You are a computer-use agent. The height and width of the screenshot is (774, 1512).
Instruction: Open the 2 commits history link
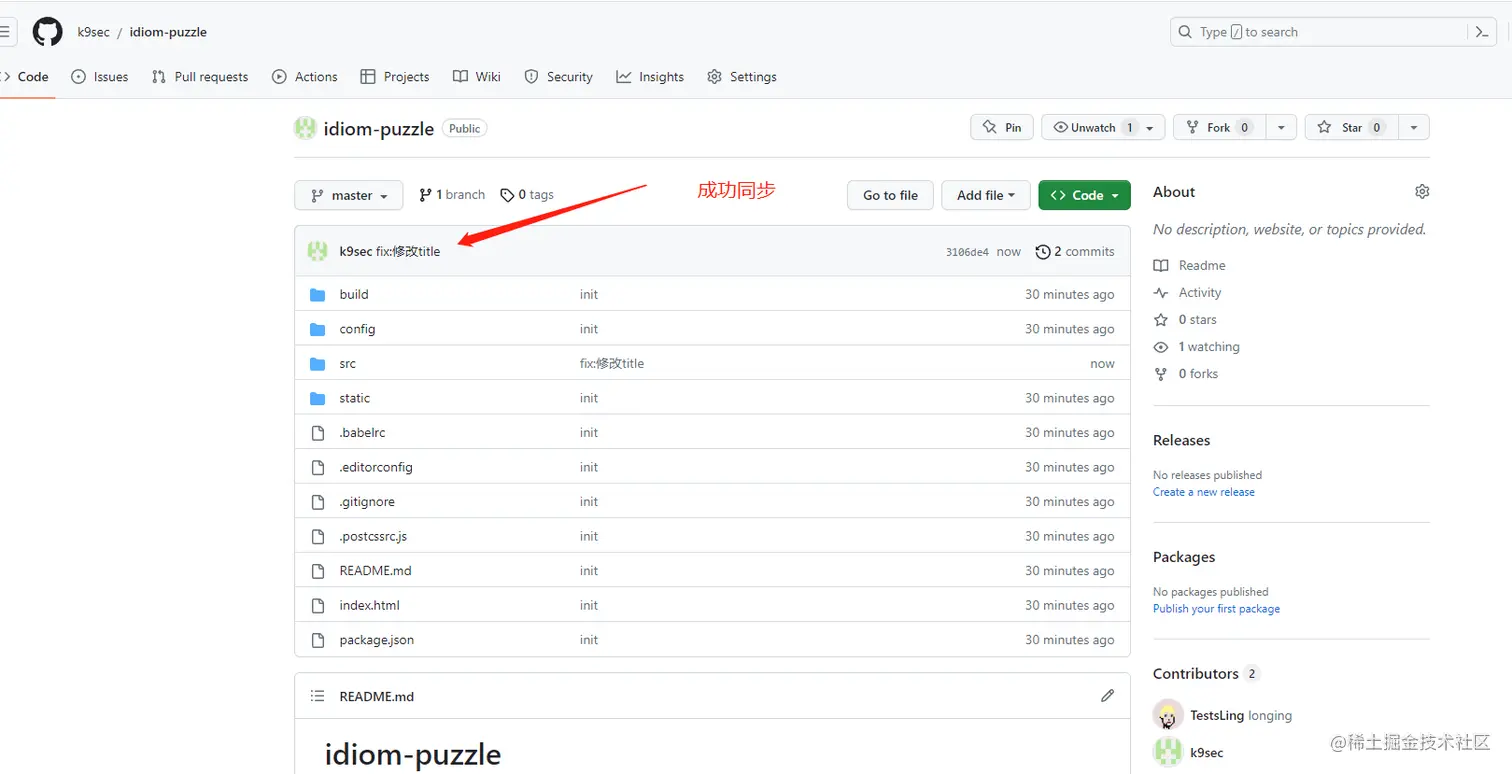coord(1075,252)
